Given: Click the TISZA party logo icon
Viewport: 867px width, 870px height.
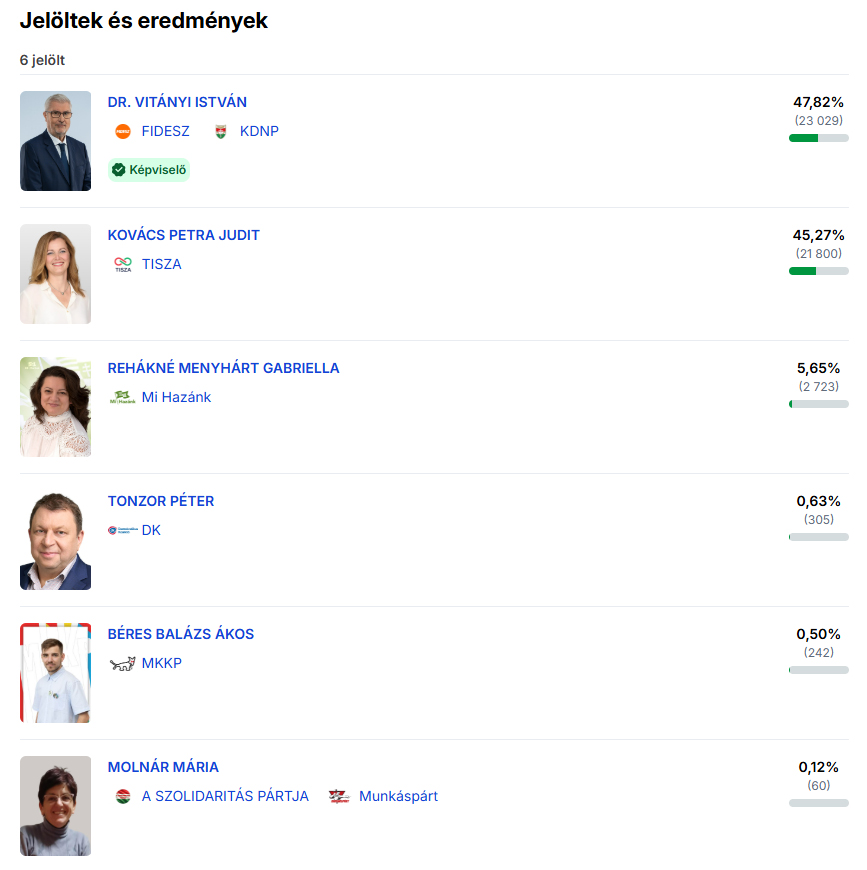Looking at the screenshot, I should [123, 264].
